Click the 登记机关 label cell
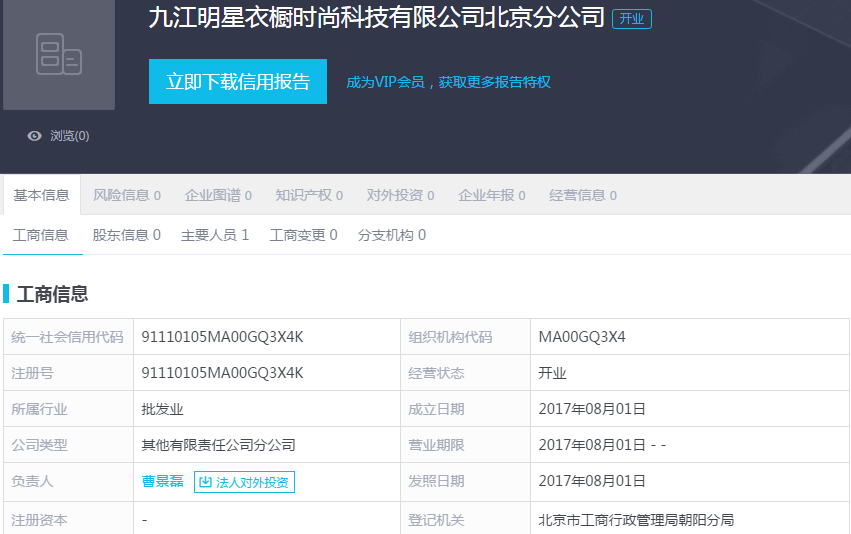This screenshot has height=534, width=851. pos(465,518)
